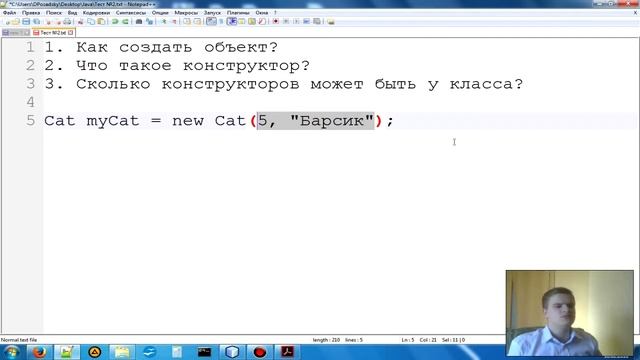Image resolution: width=640 pixels, height=360 pixels.
Task: Click the red Record Macro icon
Action: pos(276,21)
